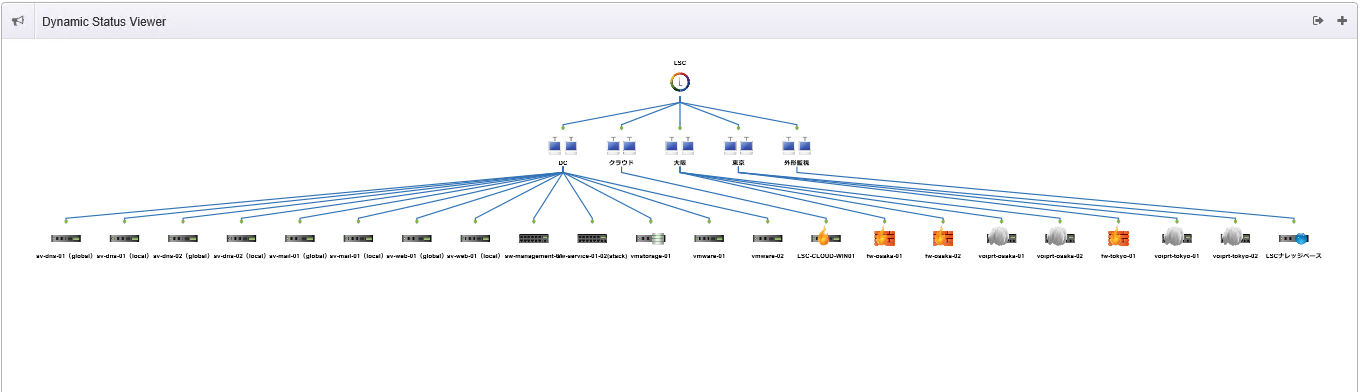
Task: Select the 東京 group node
Action: (739, 146)
